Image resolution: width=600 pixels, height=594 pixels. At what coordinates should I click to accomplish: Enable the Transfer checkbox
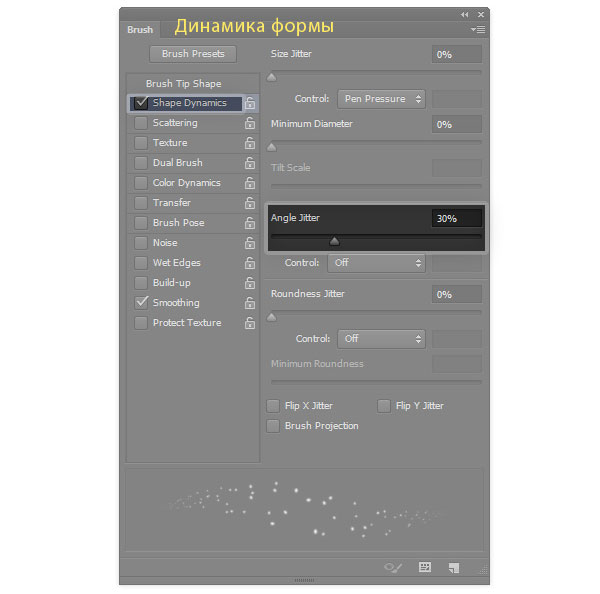pos(141,202)
